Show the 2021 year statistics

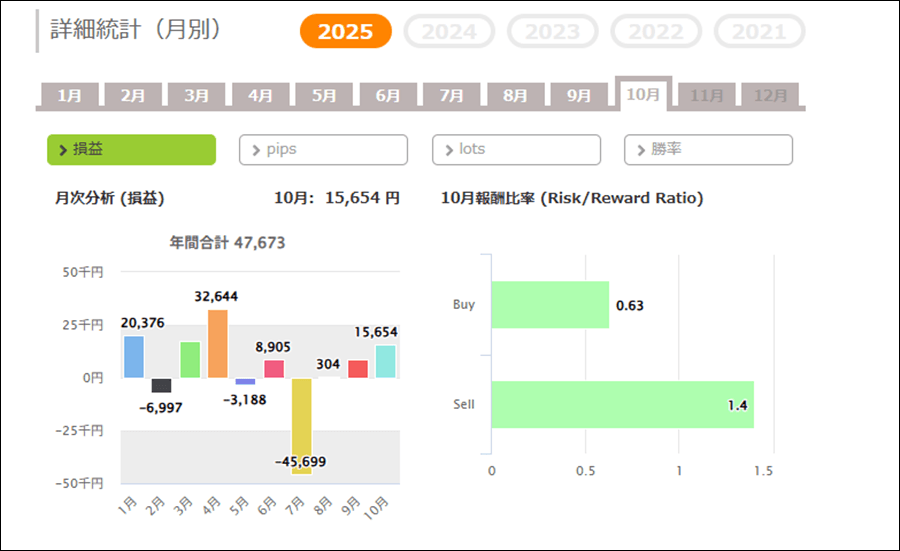pos(759,32)
